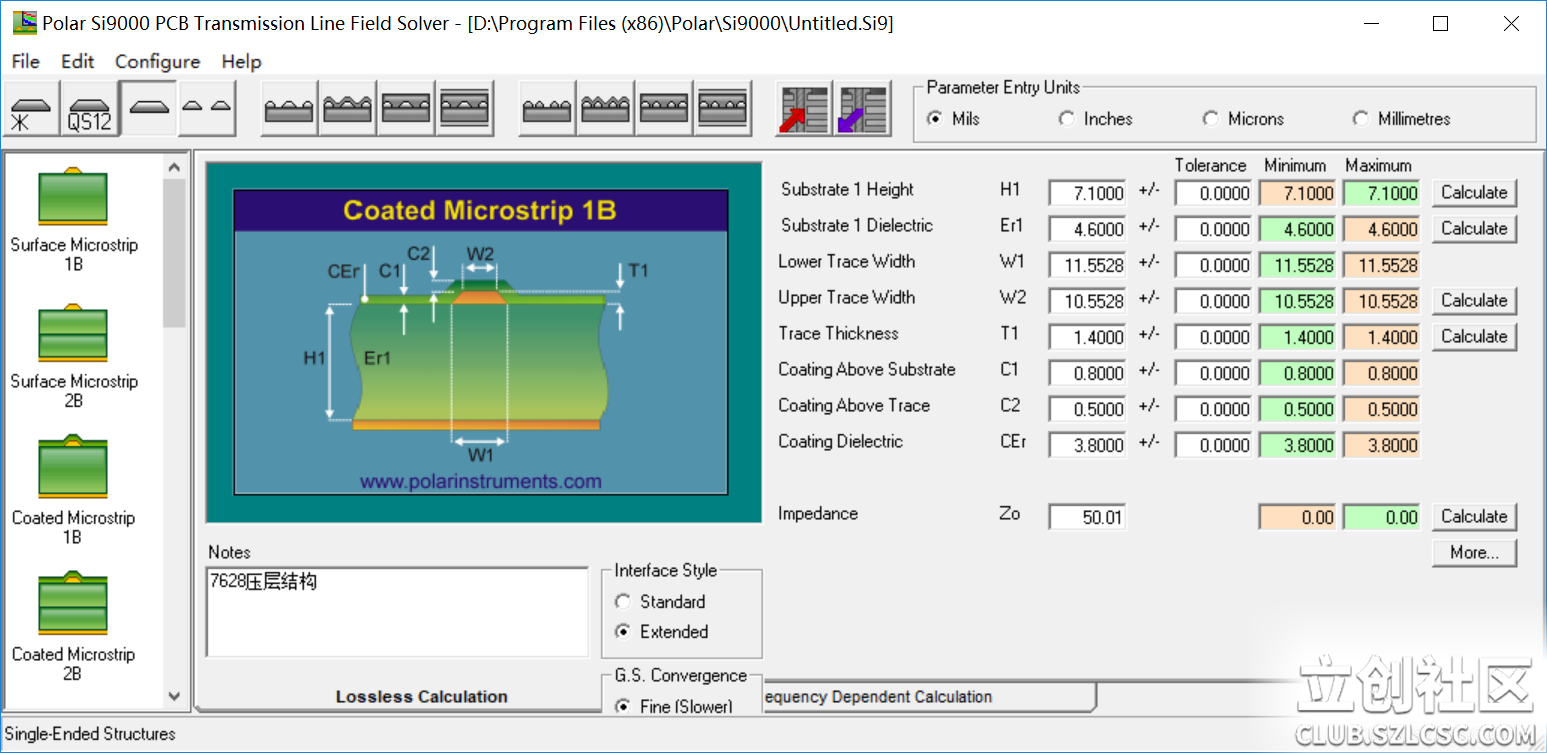Click the T1 value field 1.4000
The image size is (1547, 753).
[x=1087, y=337]
